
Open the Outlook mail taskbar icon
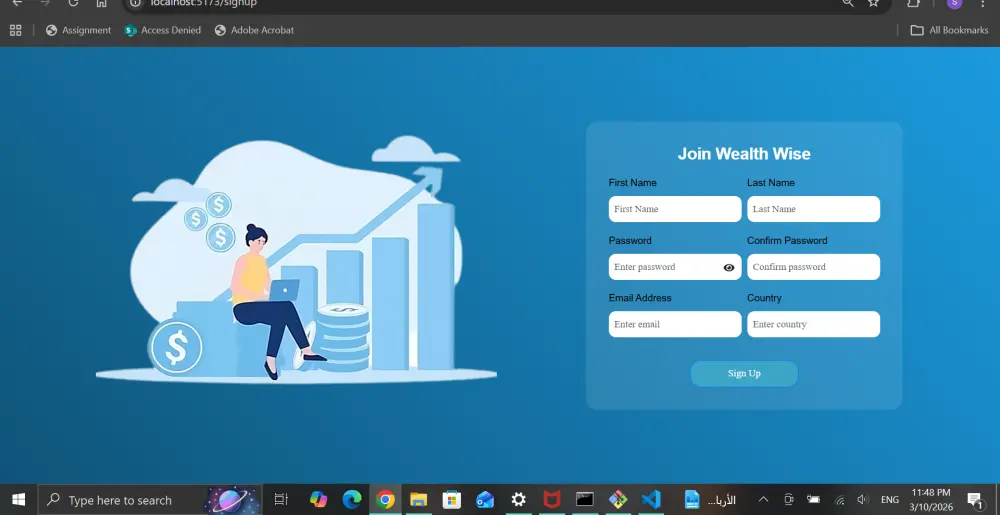pyautogui.click(x=485, y=500)
